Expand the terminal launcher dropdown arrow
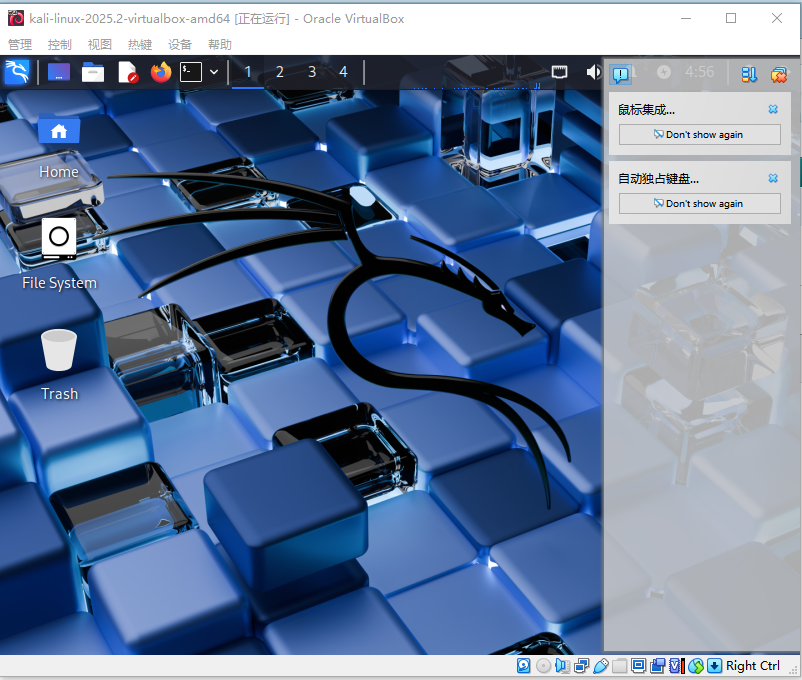The width and height of the screenshot is (802, 680). pyautogui.click(x=214, y=72)
